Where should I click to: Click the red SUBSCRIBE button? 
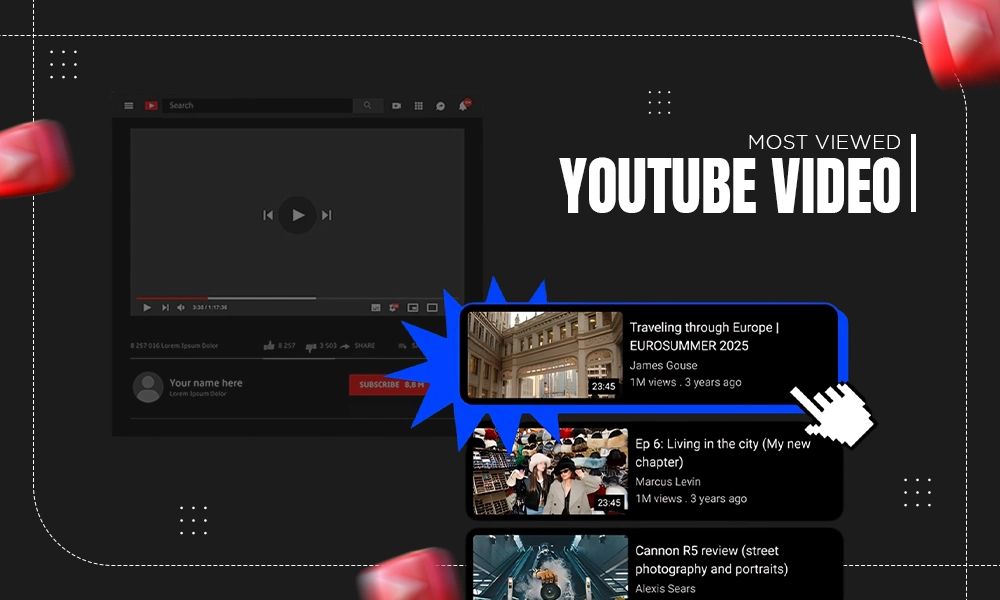pyautogui.click(x=388, y=384)
